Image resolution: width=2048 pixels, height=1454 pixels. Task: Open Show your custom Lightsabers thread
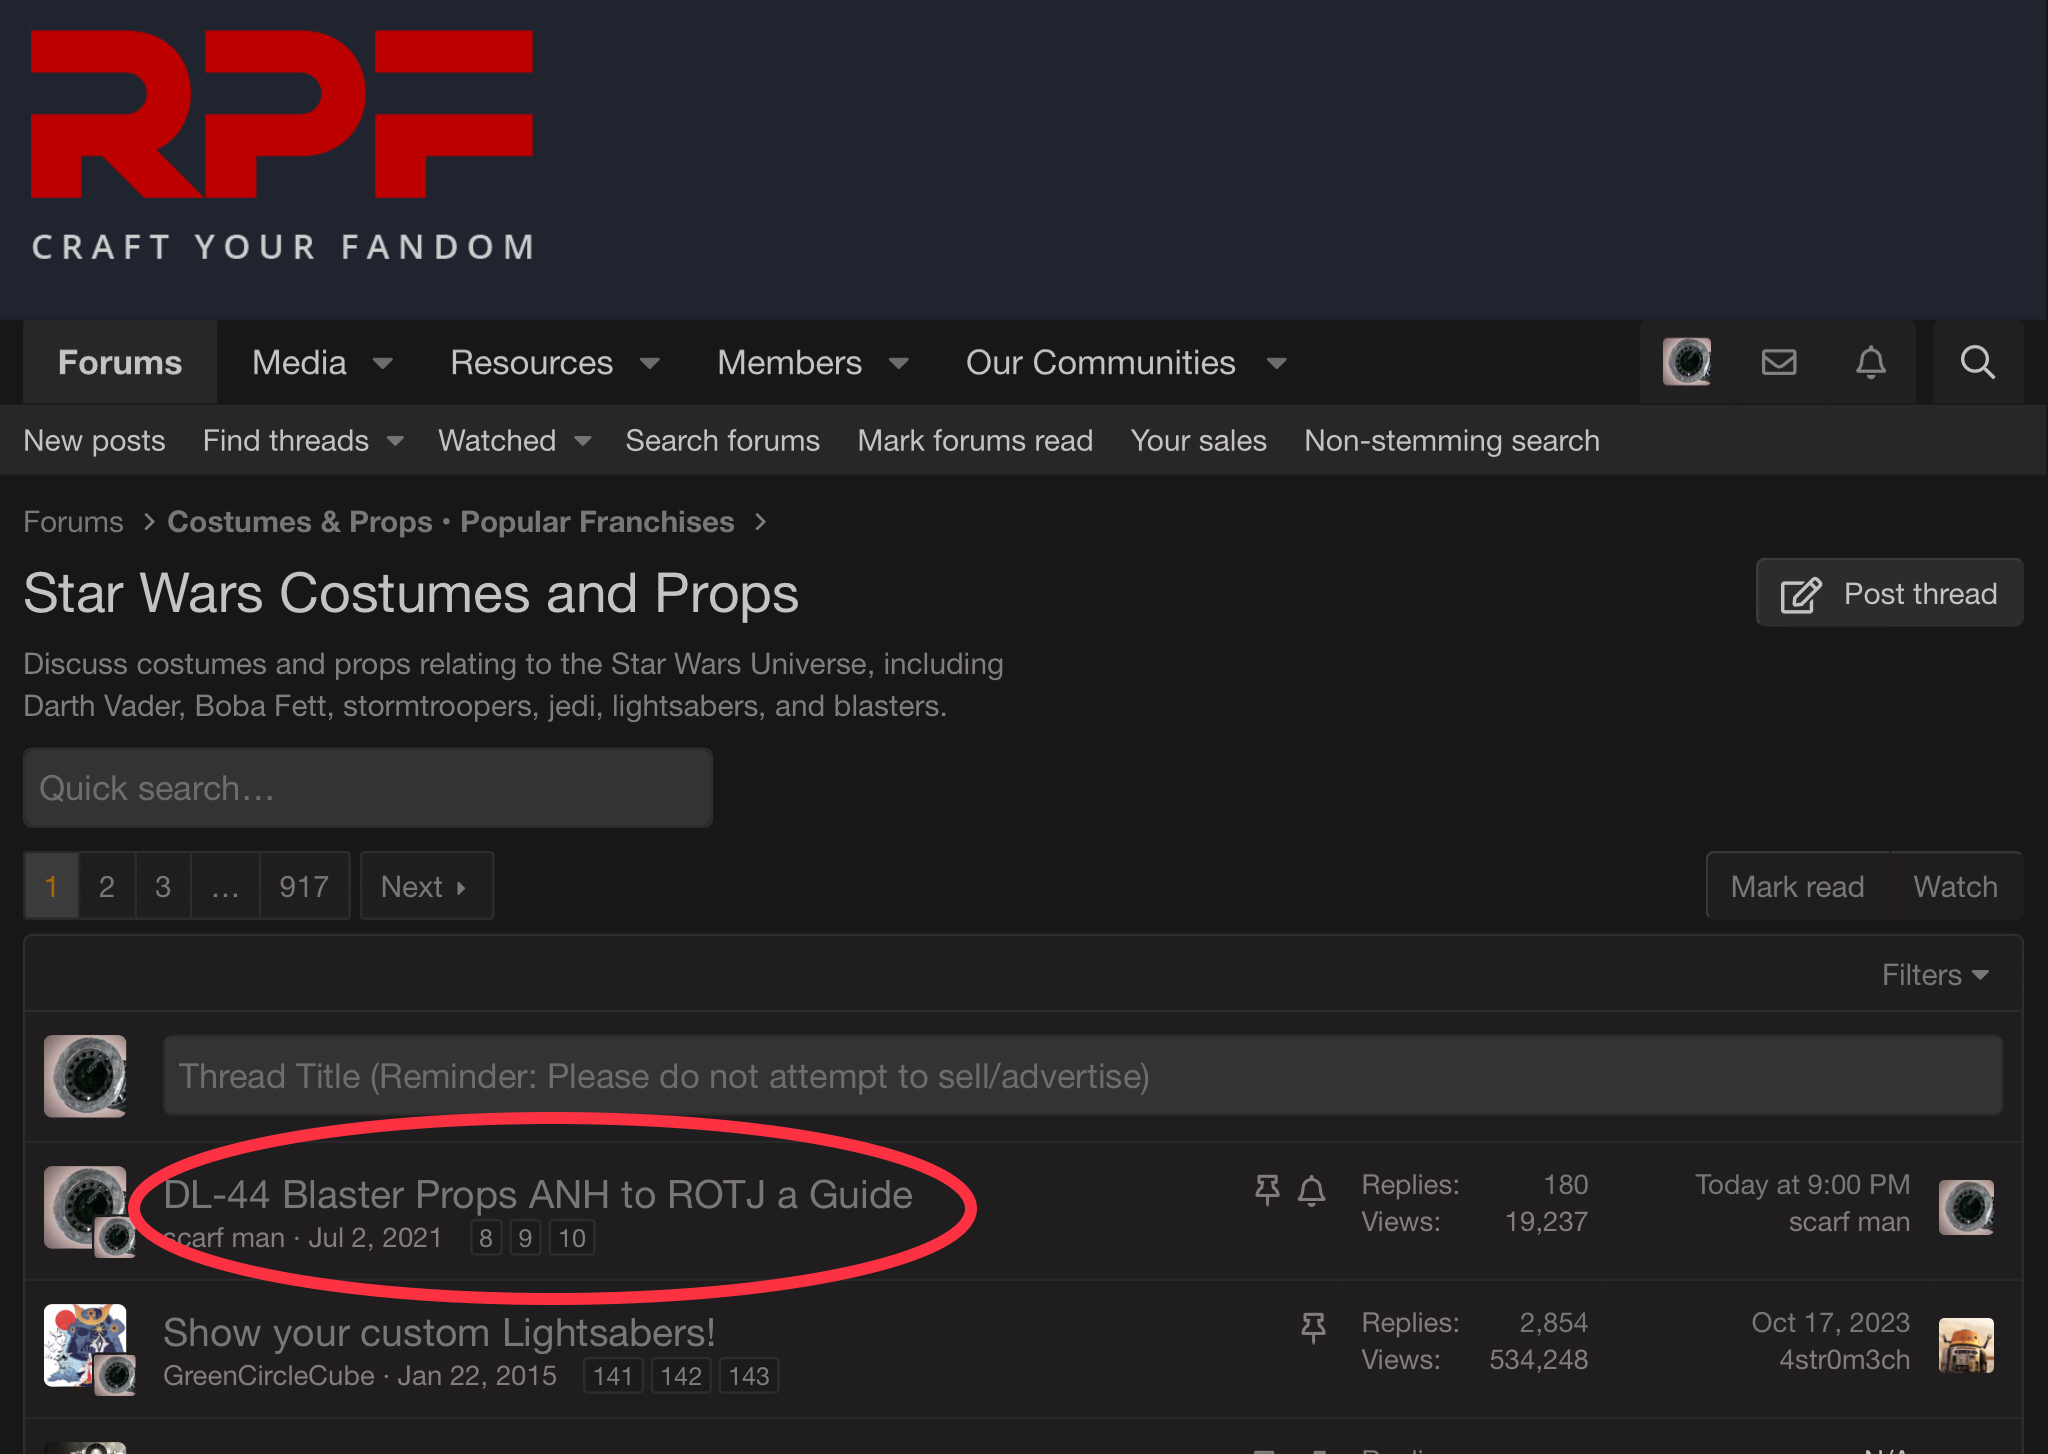tap(439, 1333)
